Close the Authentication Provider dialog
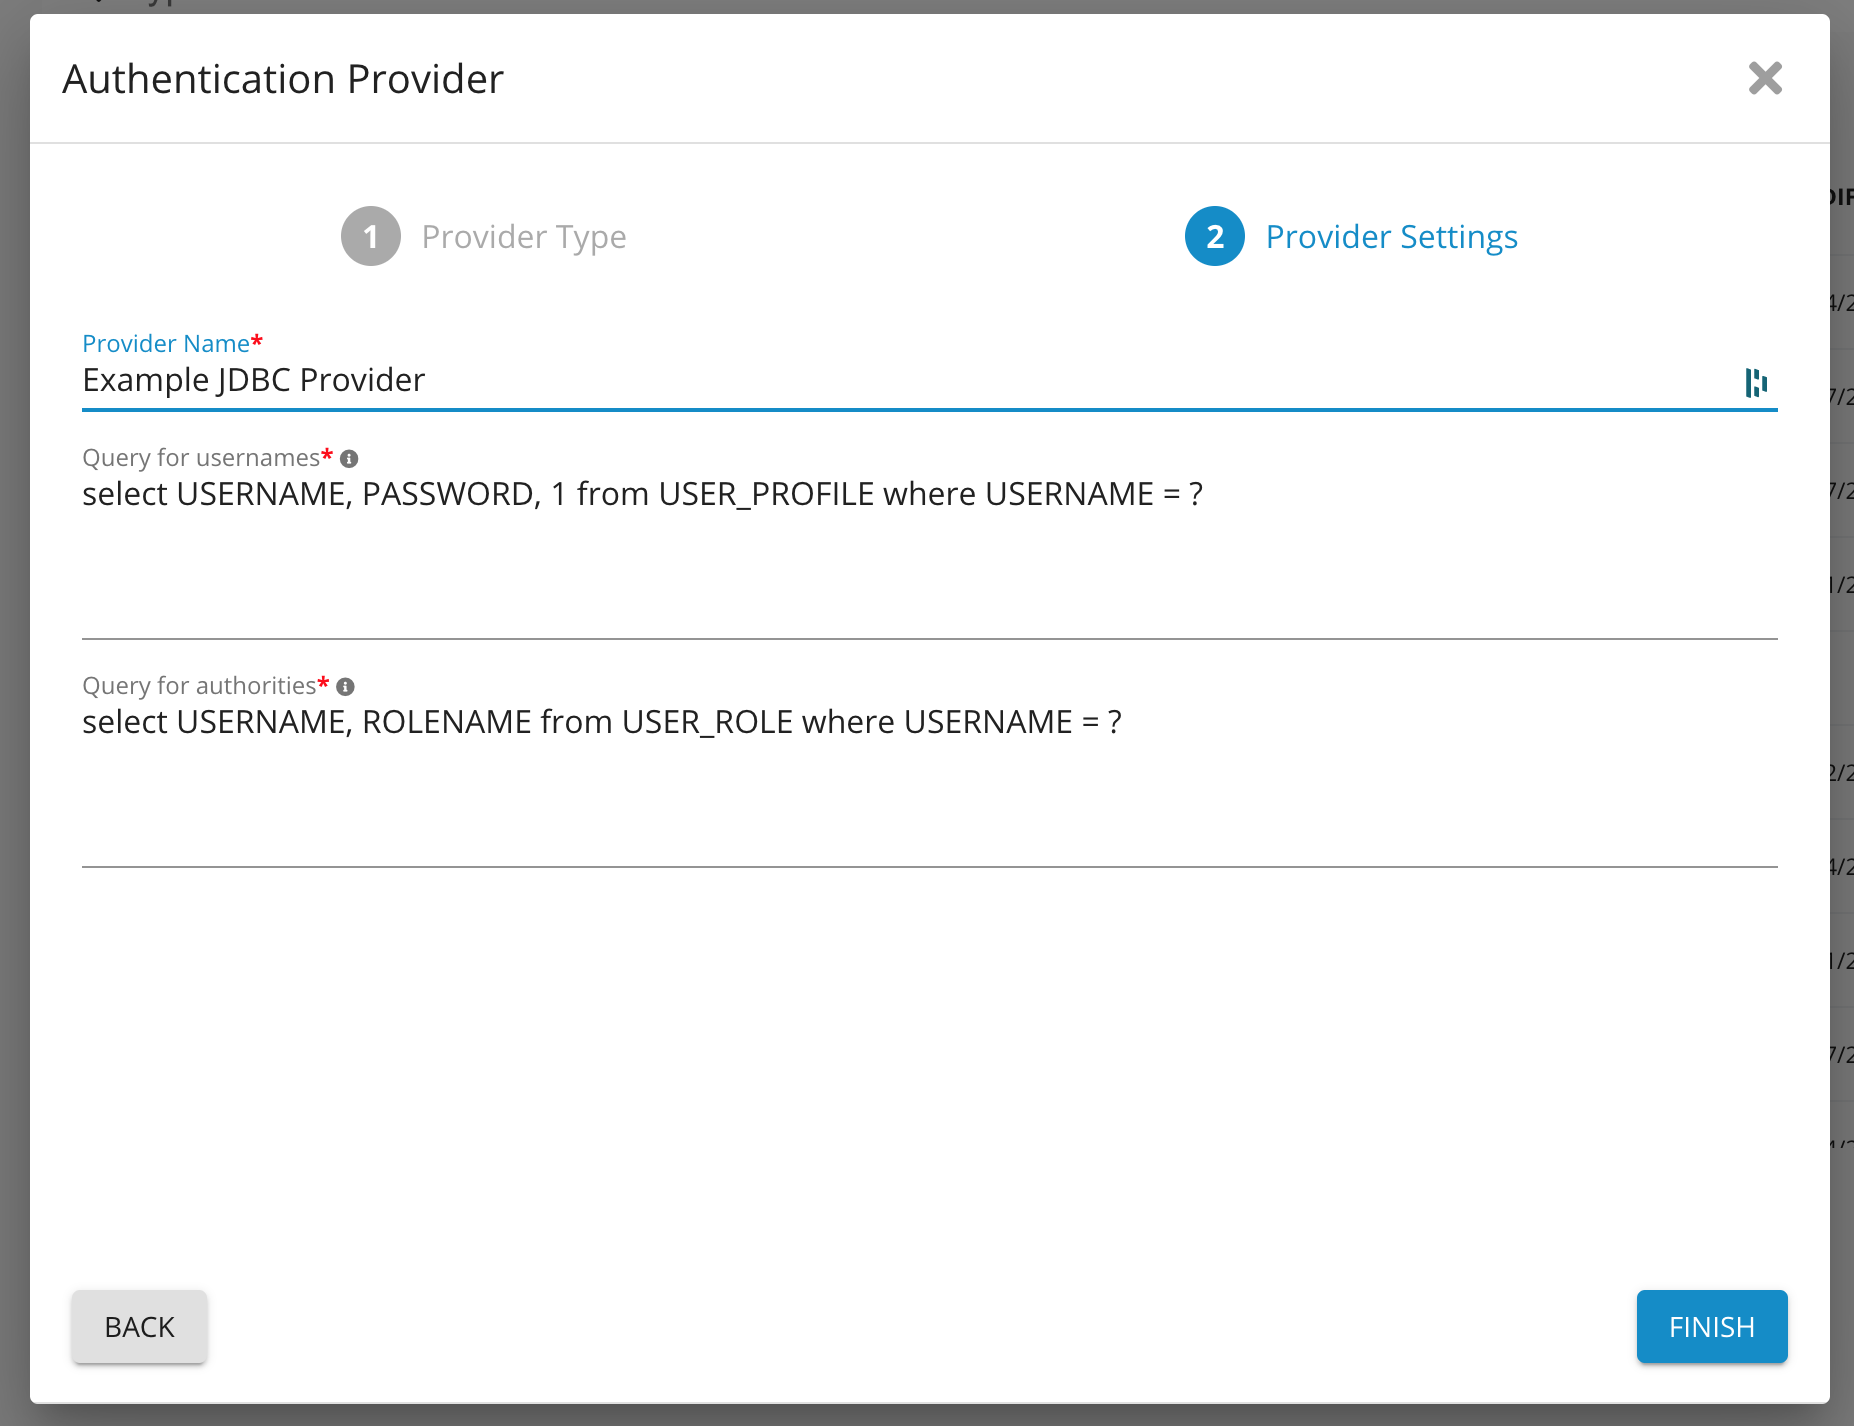The image size is (1854, 1426). (1765, 78)
